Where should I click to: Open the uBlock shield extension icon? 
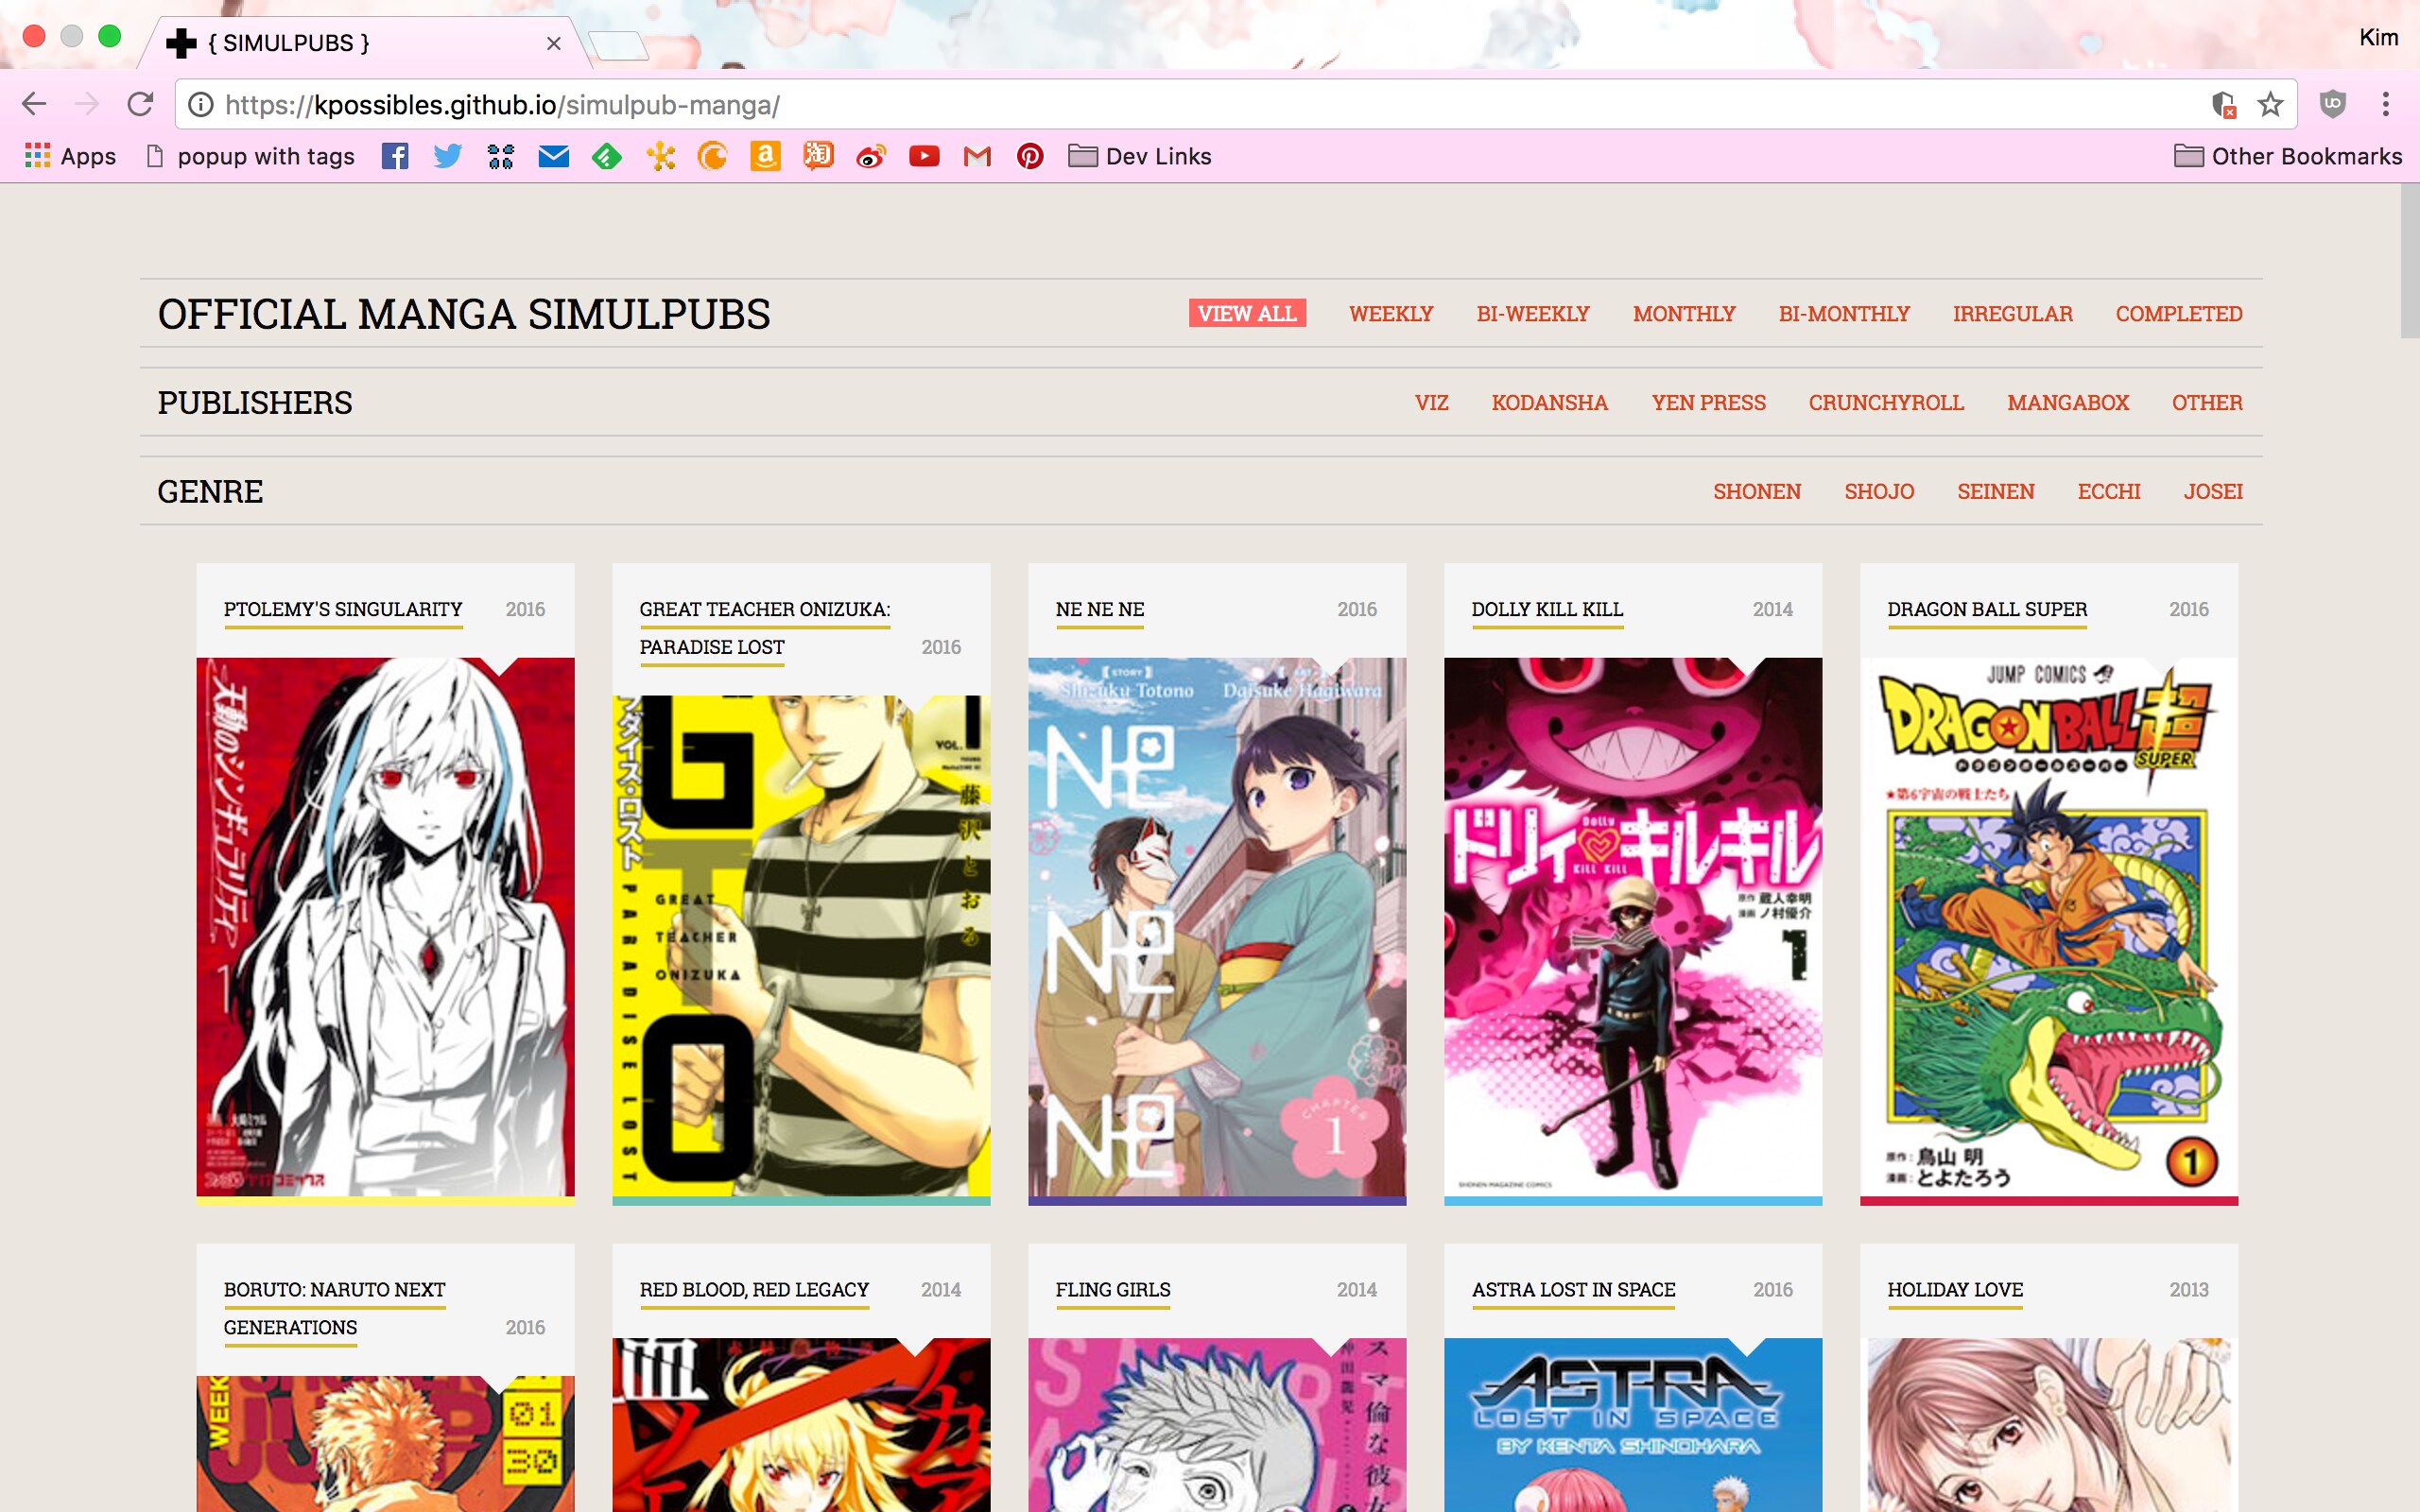[x=2332, y=104]
